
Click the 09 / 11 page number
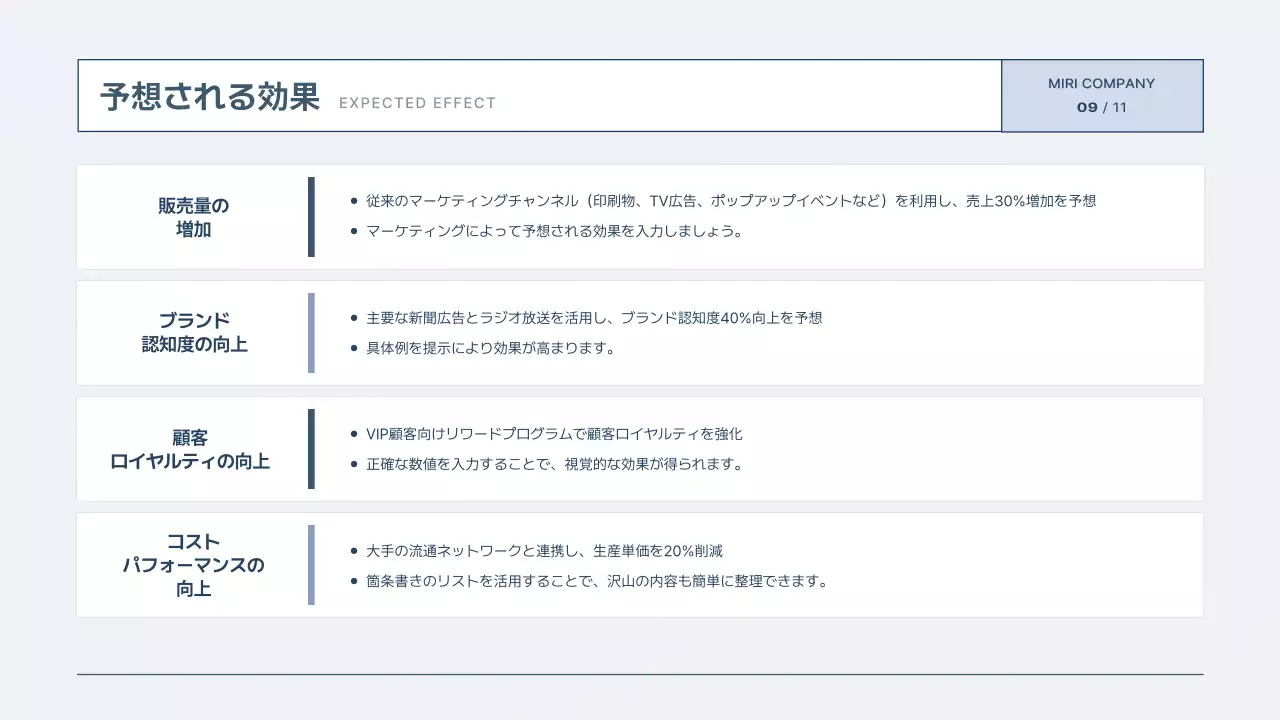1101,108
